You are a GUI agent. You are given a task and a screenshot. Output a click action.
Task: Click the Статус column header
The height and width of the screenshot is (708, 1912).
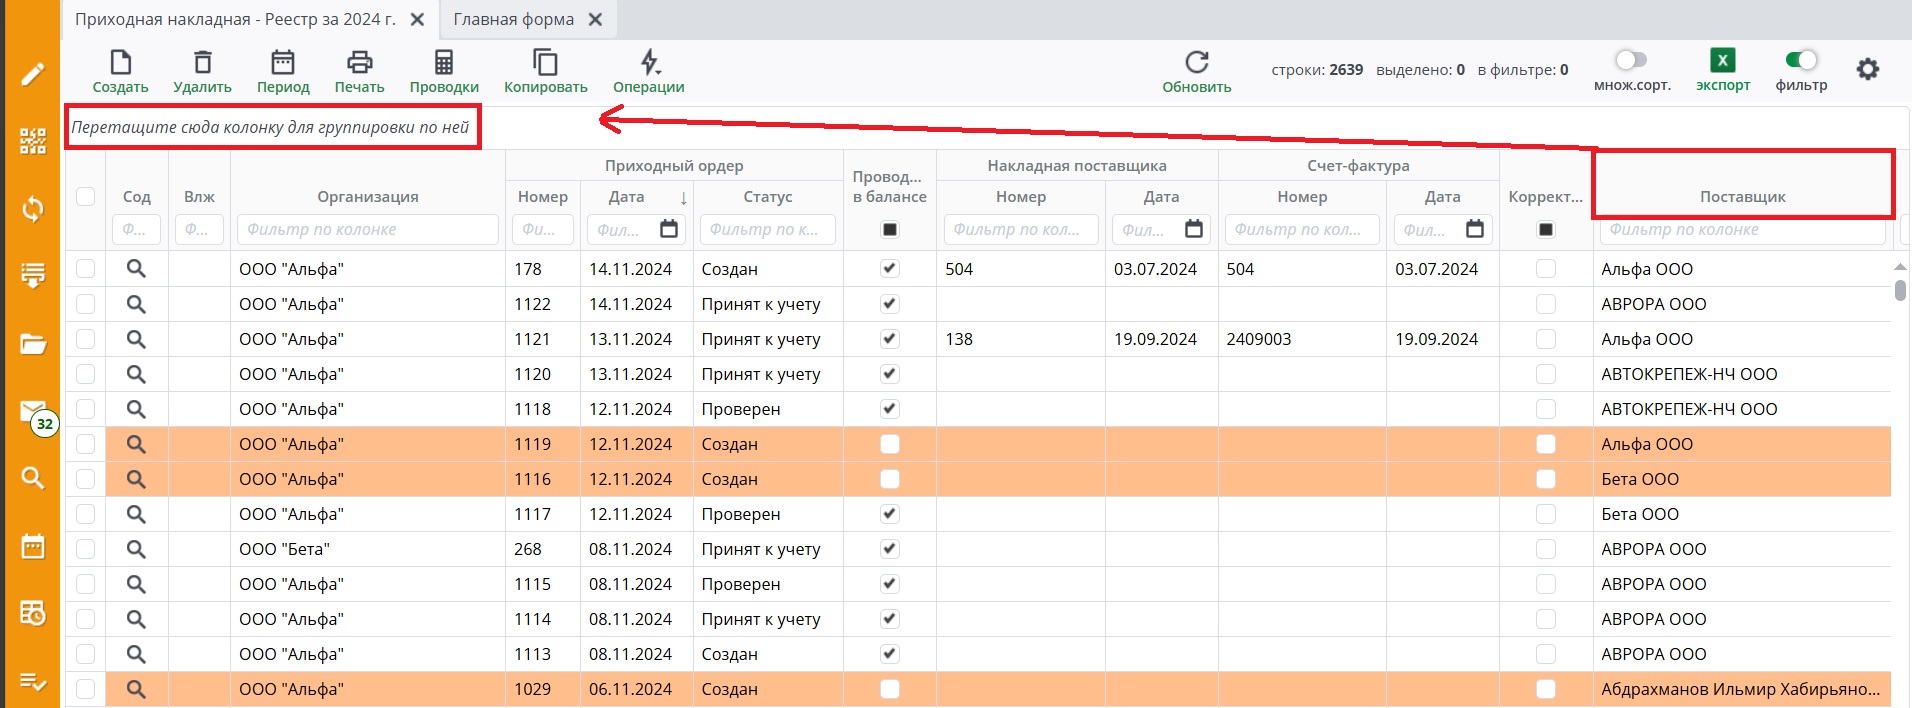tap(767, 197)
